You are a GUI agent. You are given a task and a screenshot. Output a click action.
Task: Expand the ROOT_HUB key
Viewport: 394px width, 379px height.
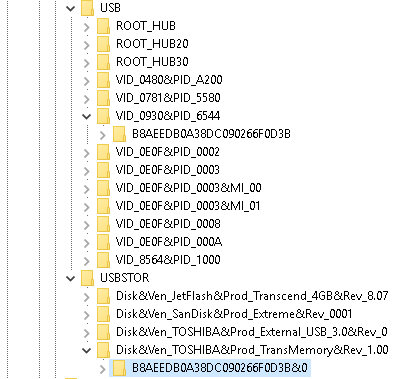87,26
